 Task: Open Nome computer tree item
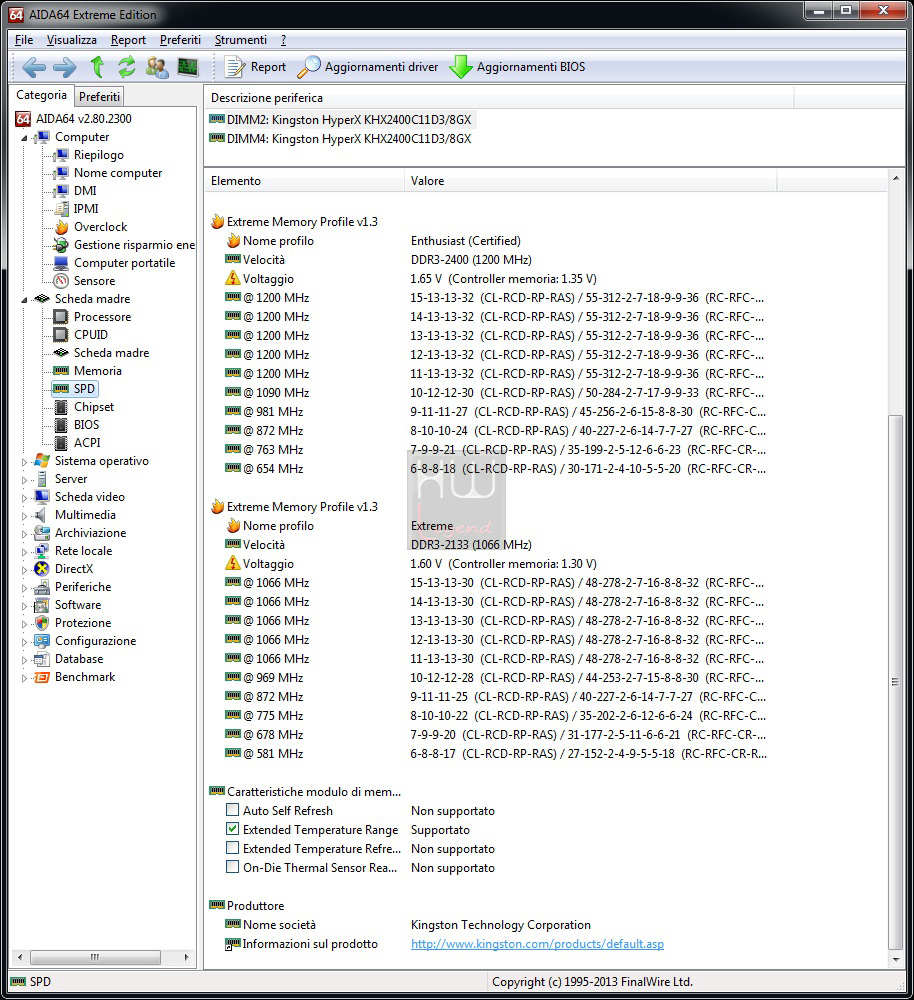[x=118, y=173]
